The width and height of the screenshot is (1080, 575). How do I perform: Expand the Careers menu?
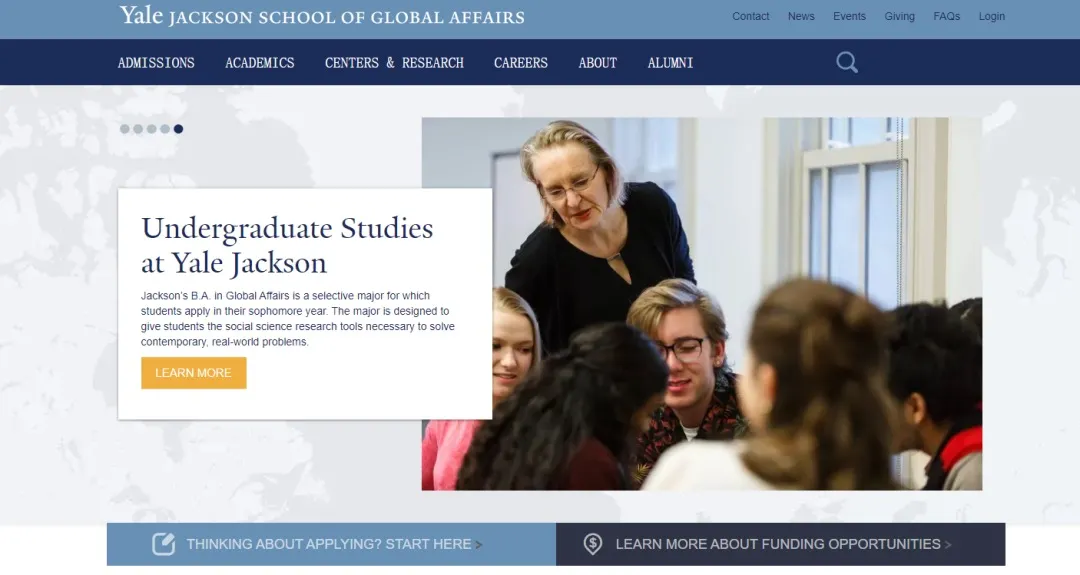pyautogui.click(x=521, y=63)
